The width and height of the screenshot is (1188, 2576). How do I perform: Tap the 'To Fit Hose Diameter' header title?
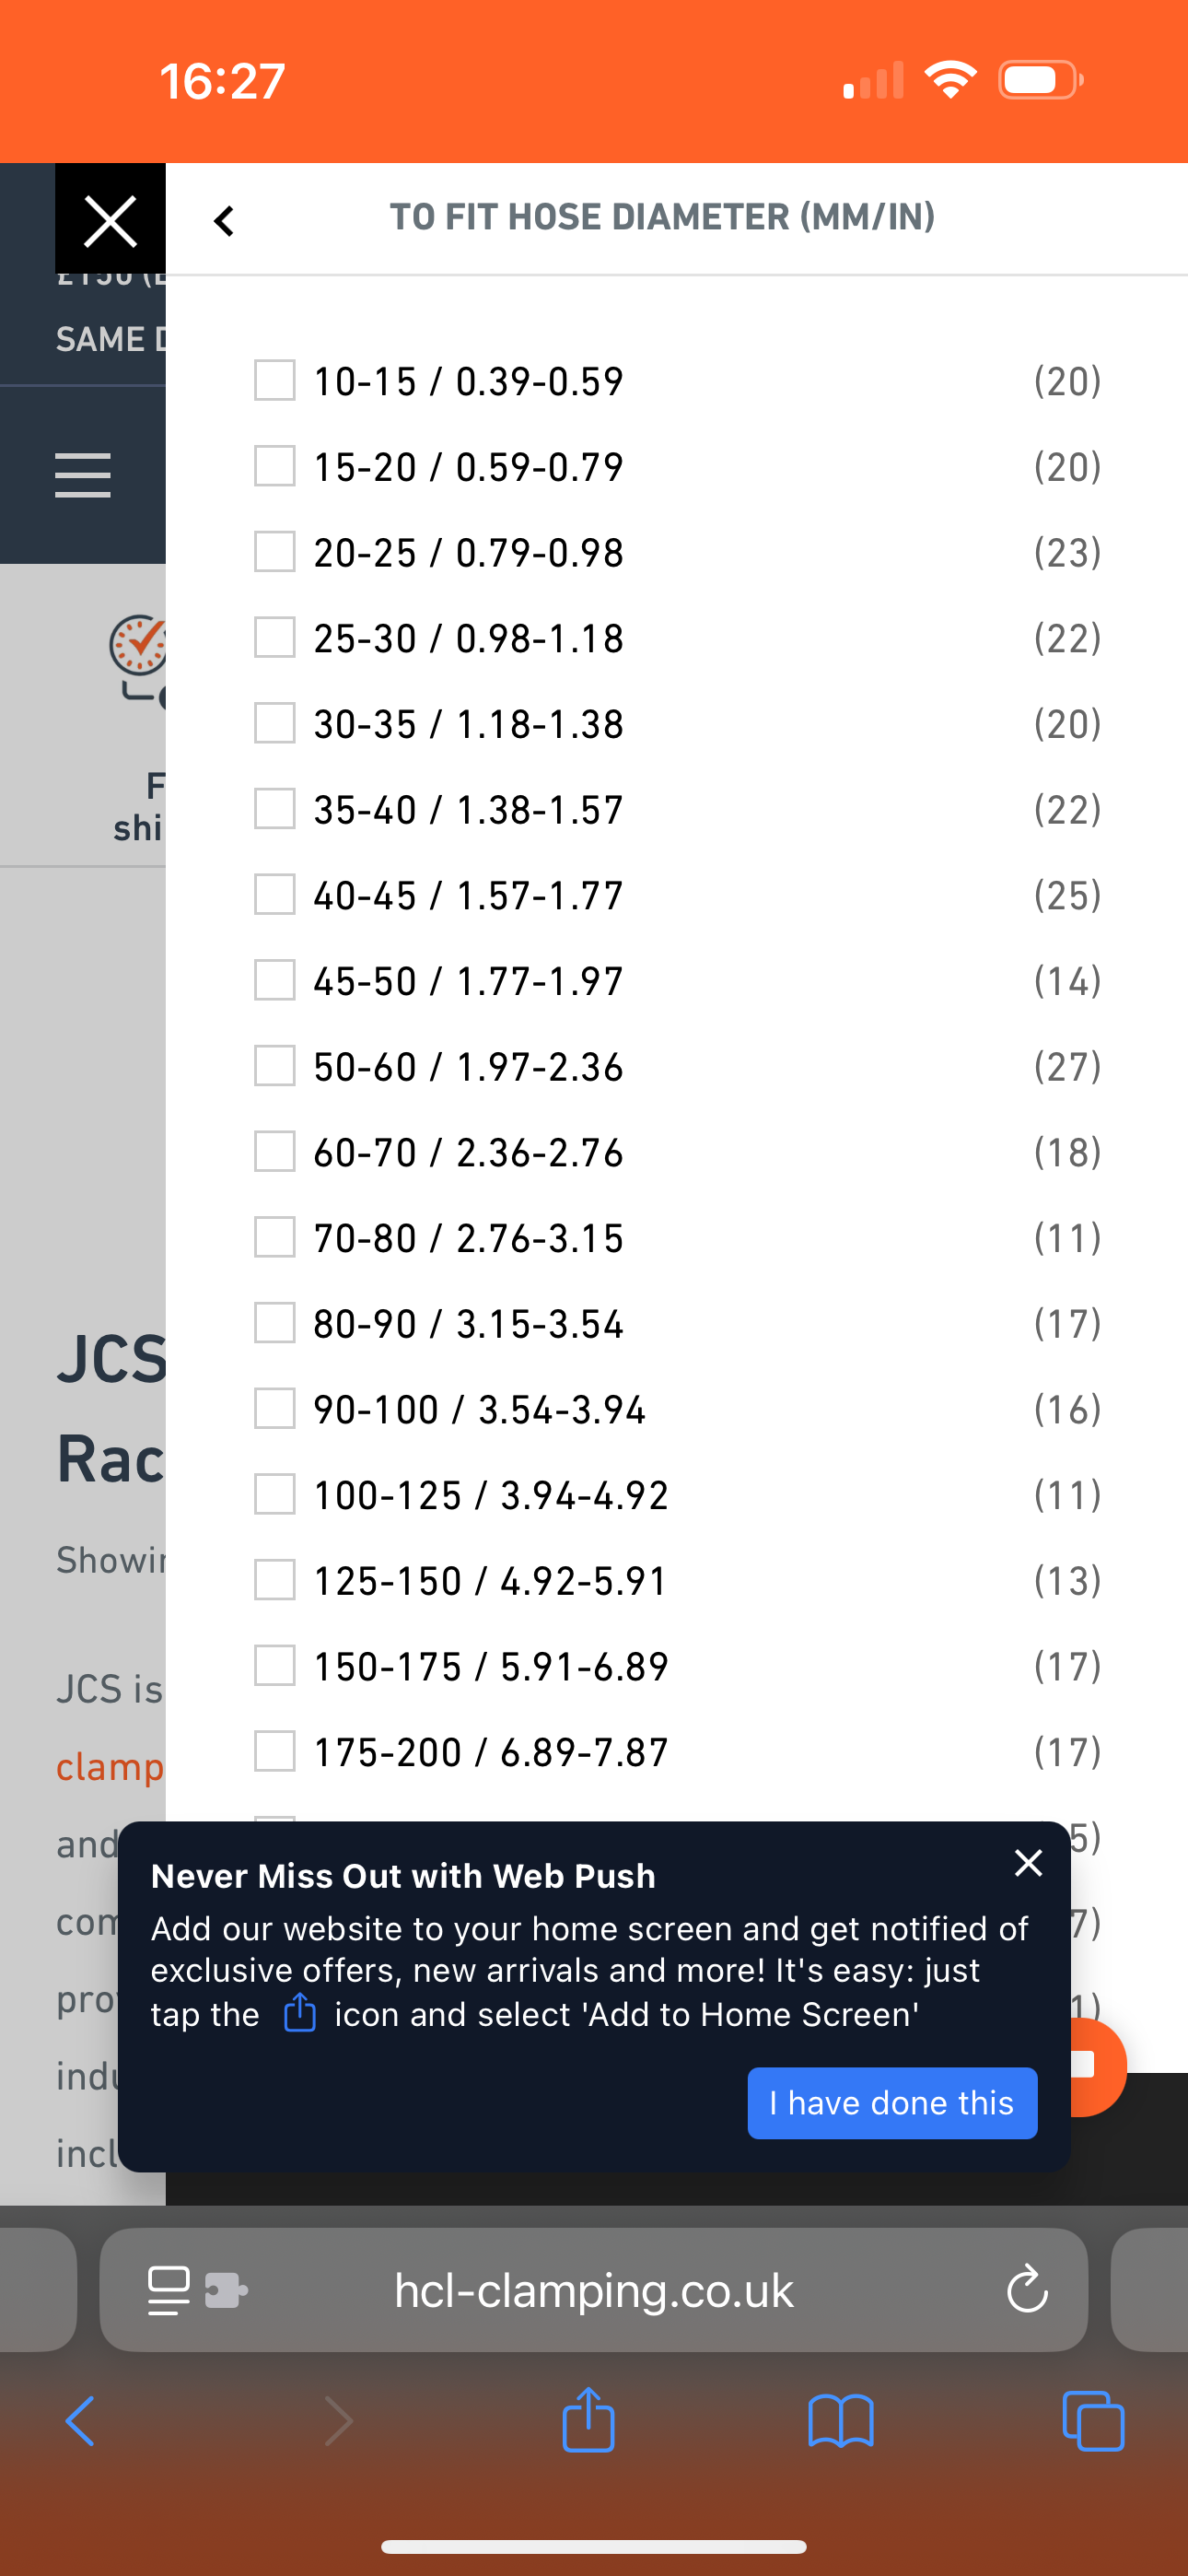(662, 217)
